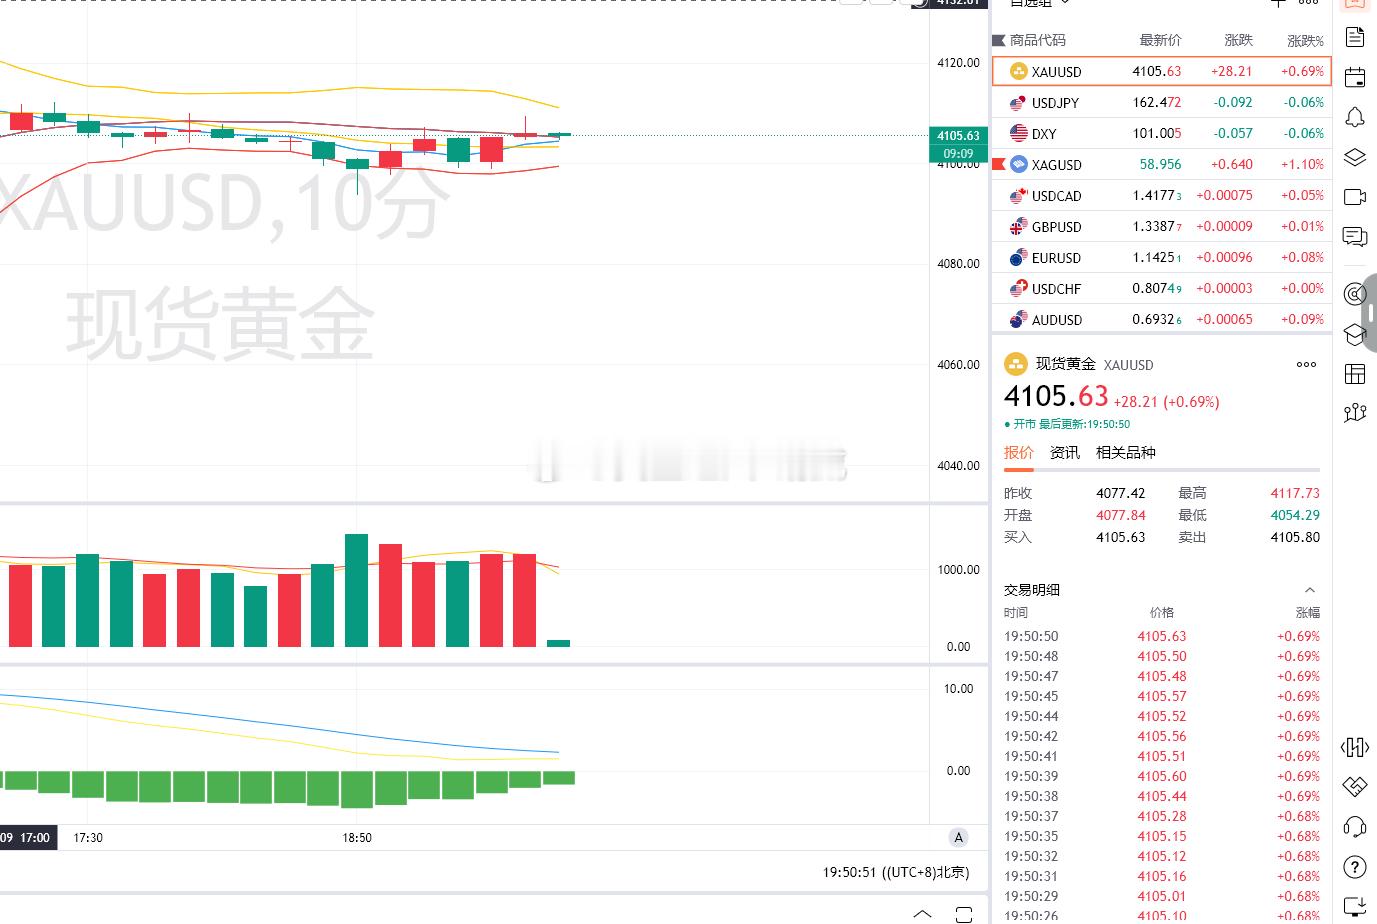1377x924 pixels.
Task: Open the video camera sidebar icon
Action: pyautogui.click(x=1355, y=197)
